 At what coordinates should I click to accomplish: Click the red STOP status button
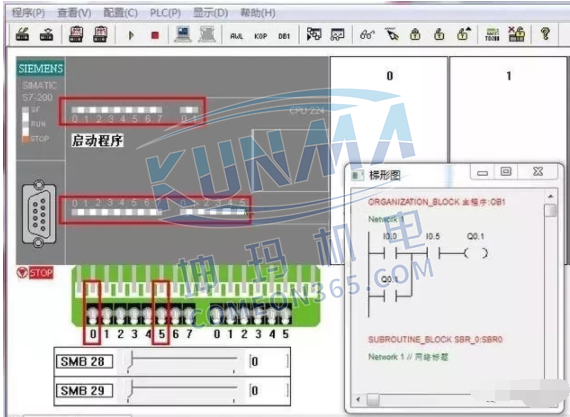click(x=35, y=272)
